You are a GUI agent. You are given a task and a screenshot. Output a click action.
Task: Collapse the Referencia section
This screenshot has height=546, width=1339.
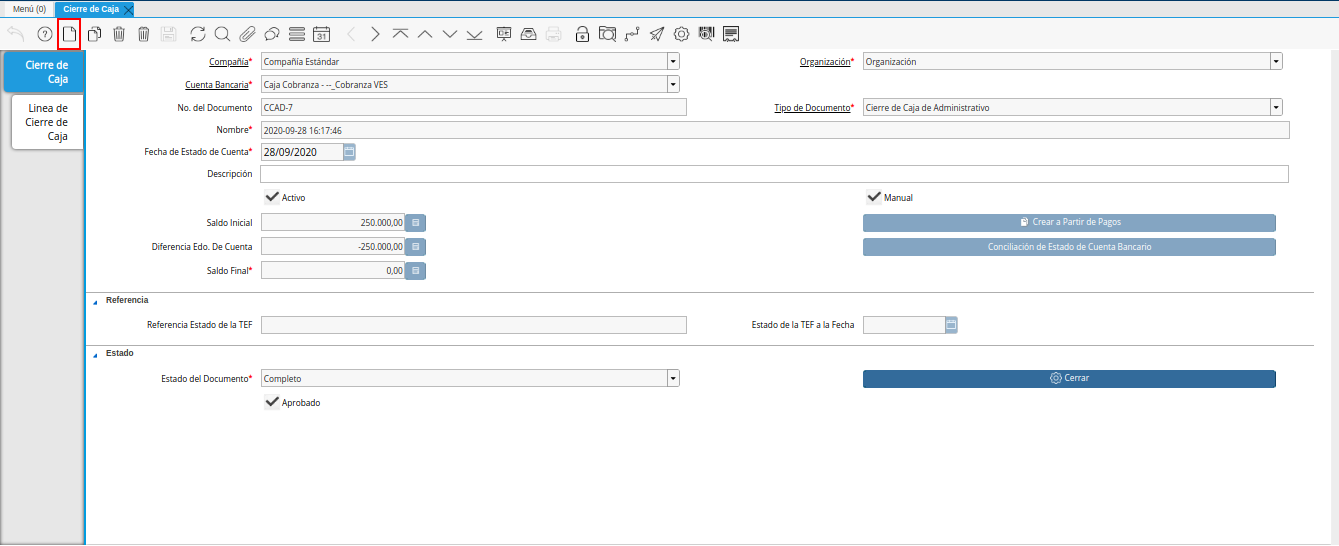click(x=96, y=301)
